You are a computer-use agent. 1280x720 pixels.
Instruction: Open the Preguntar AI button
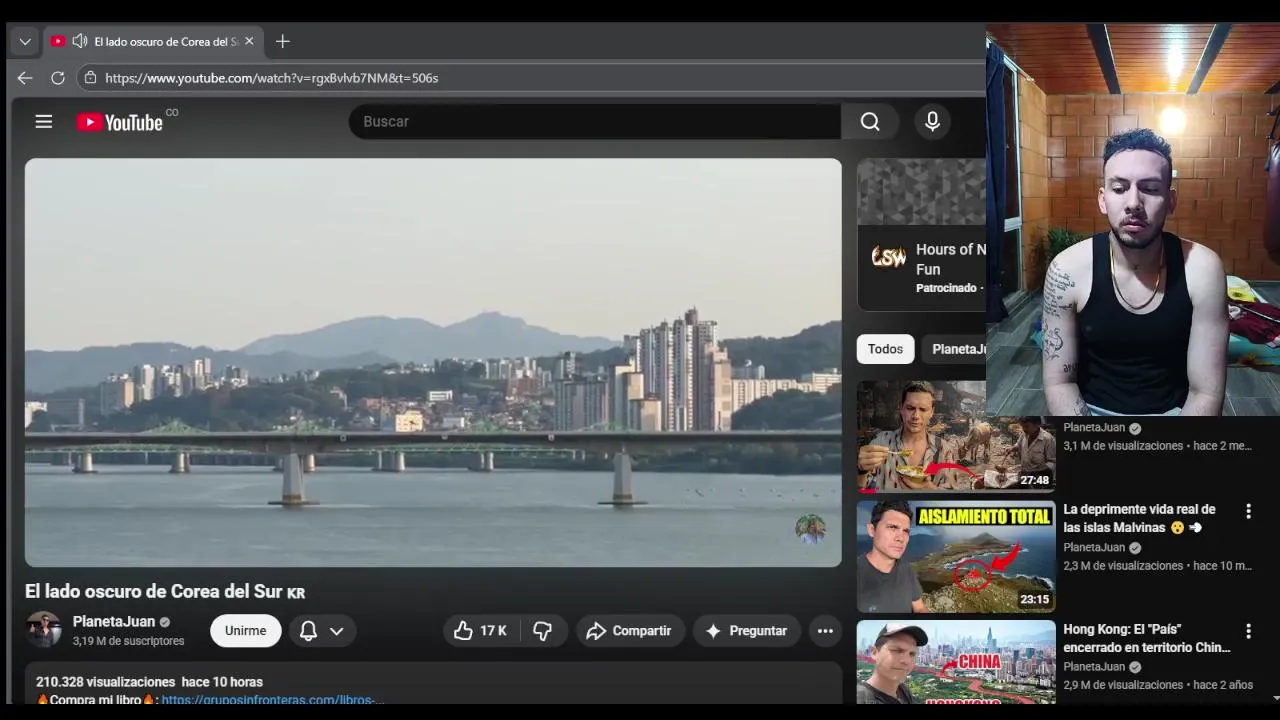click(x=747, y=631)
